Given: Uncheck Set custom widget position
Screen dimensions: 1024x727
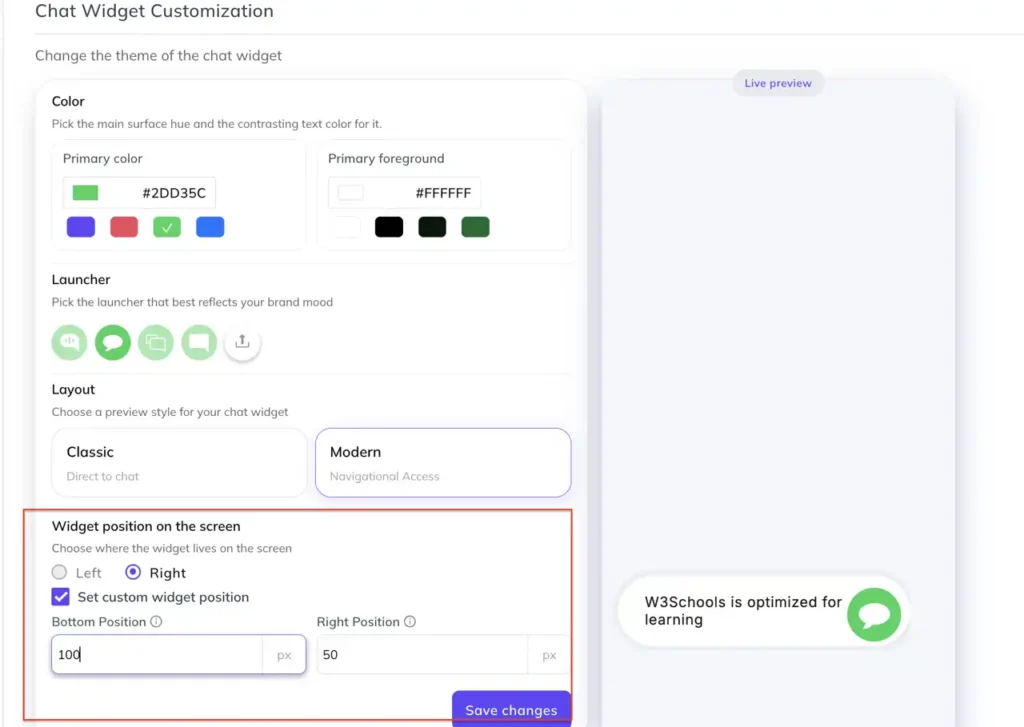Looking at the screenshot, I should pos(61,596).
